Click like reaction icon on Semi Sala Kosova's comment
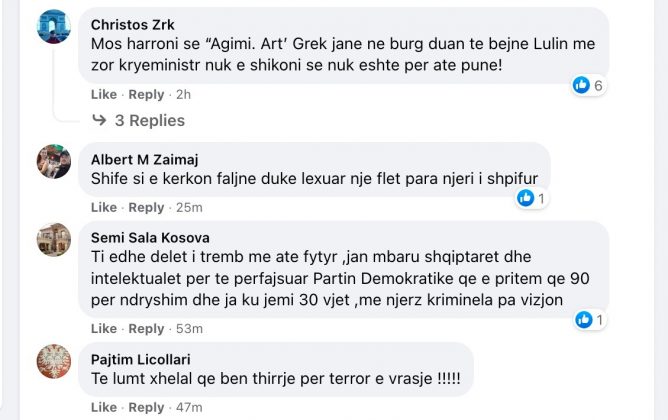668x420 pixels. click(584, 319)
